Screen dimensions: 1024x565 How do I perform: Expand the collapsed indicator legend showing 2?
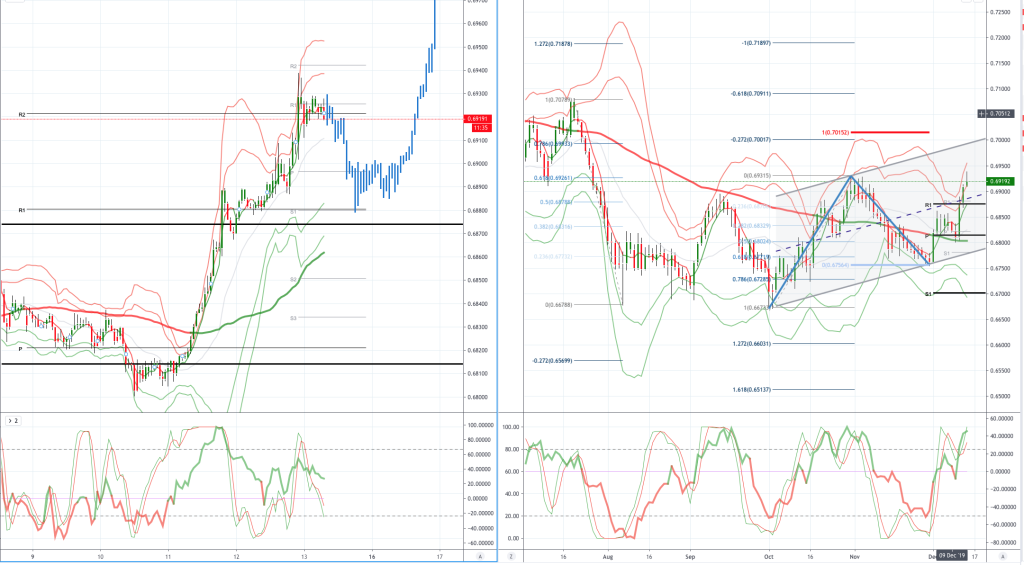pos(12,421)
